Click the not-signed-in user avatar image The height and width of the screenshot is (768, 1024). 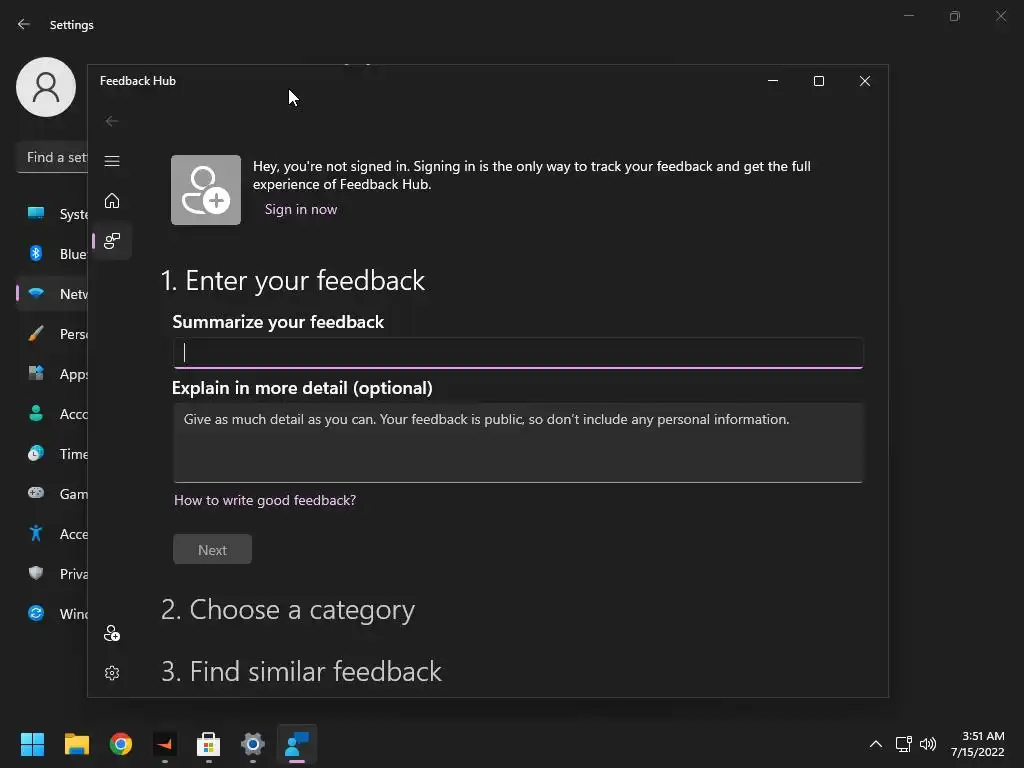tap(206, 190)
